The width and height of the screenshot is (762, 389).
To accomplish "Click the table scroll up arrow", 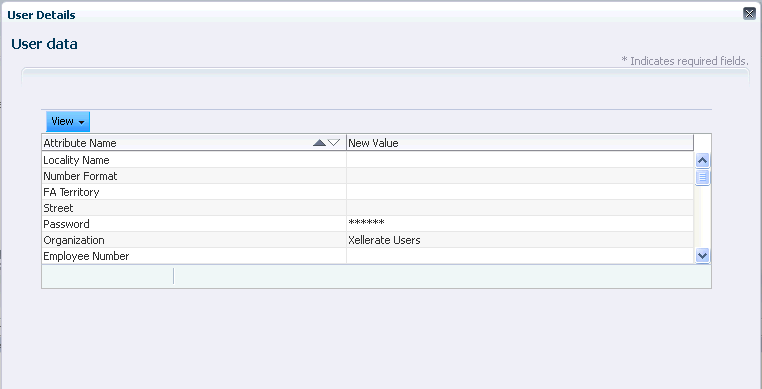I will pos(702,160).
